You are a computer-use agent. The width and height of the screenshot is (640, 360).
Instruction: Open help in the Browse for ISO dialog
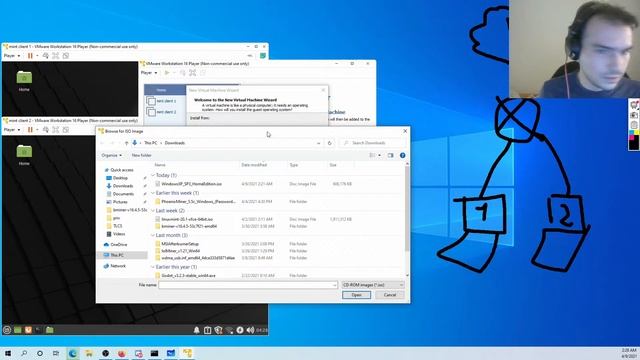(x=402, y=155)
